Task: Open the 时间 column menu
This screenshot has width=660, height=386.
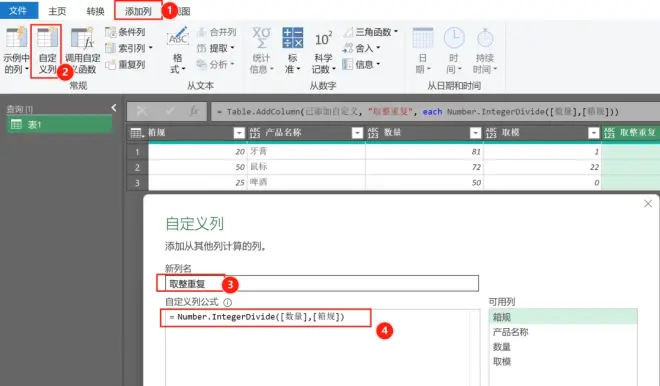Action: tap(454, 50)
